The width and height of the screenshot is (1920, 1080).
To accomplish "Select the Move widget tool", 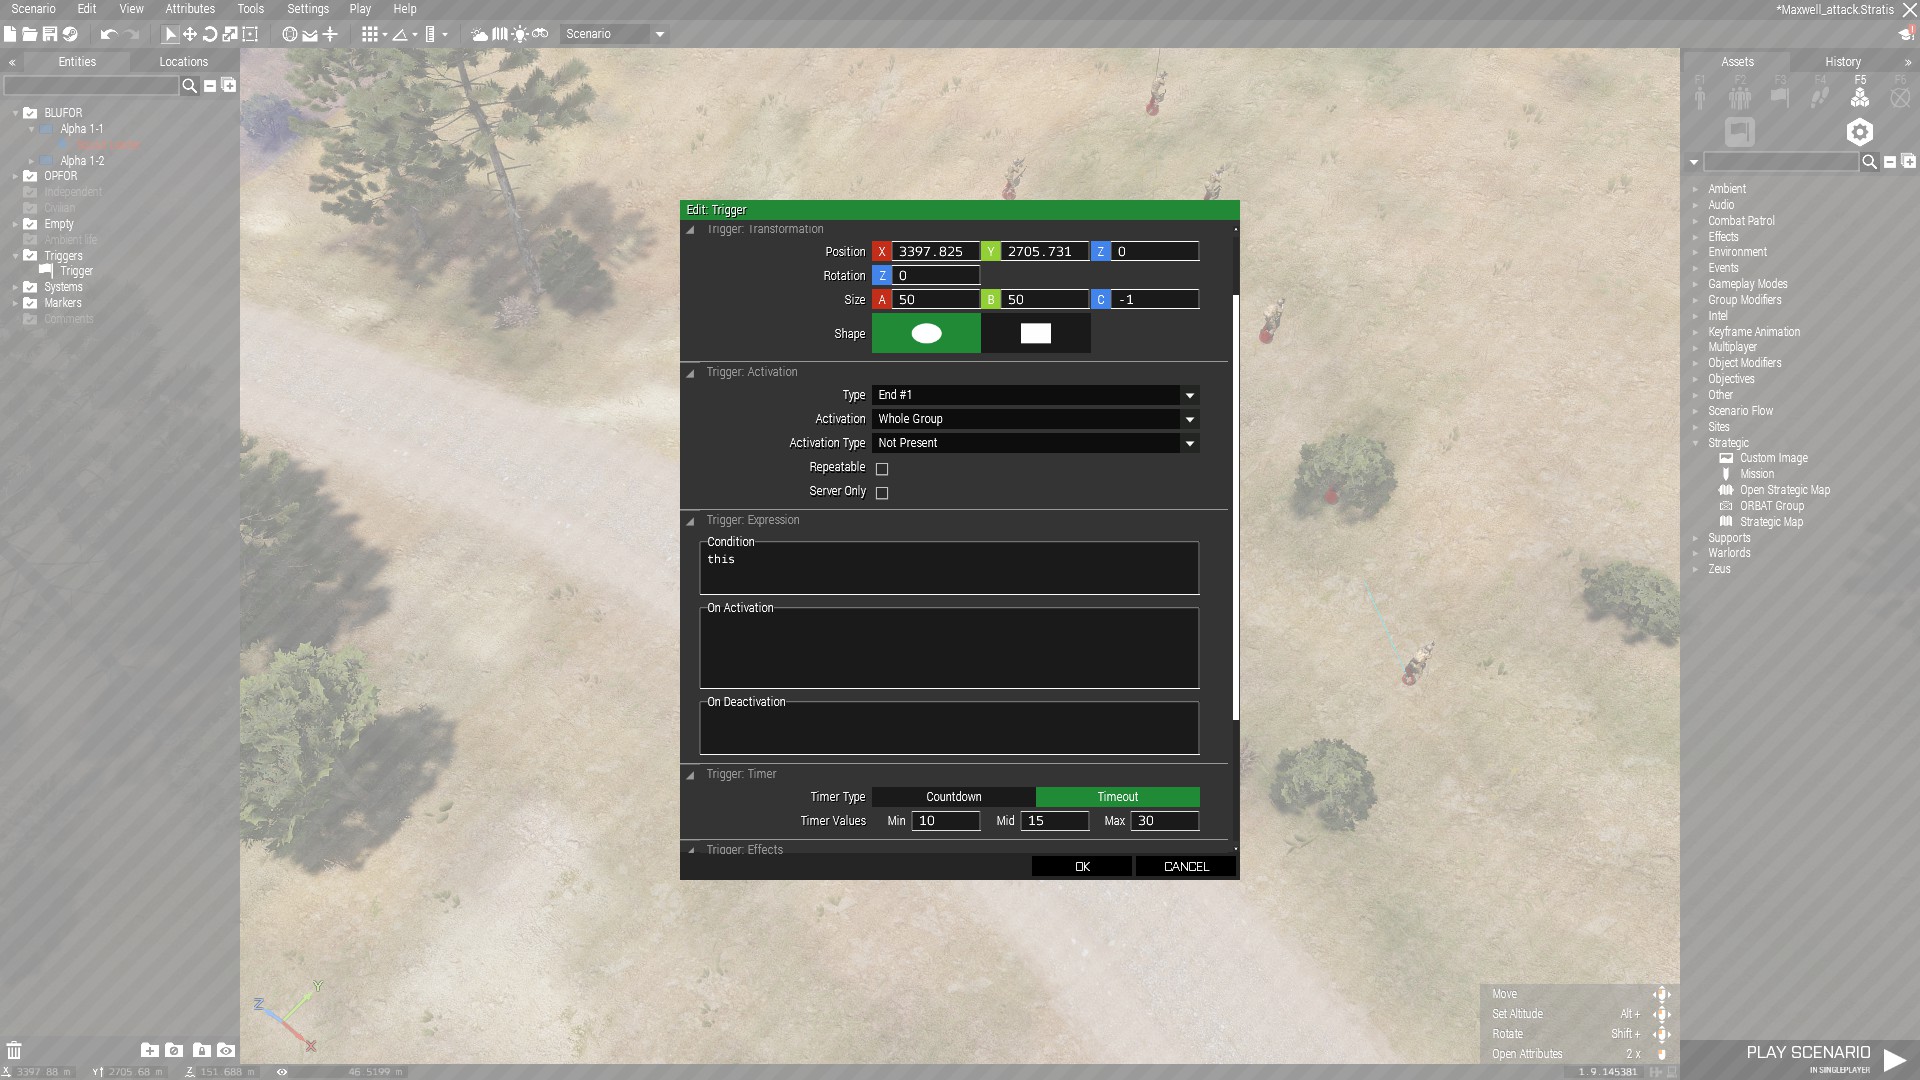I will (x=189, y=34).
